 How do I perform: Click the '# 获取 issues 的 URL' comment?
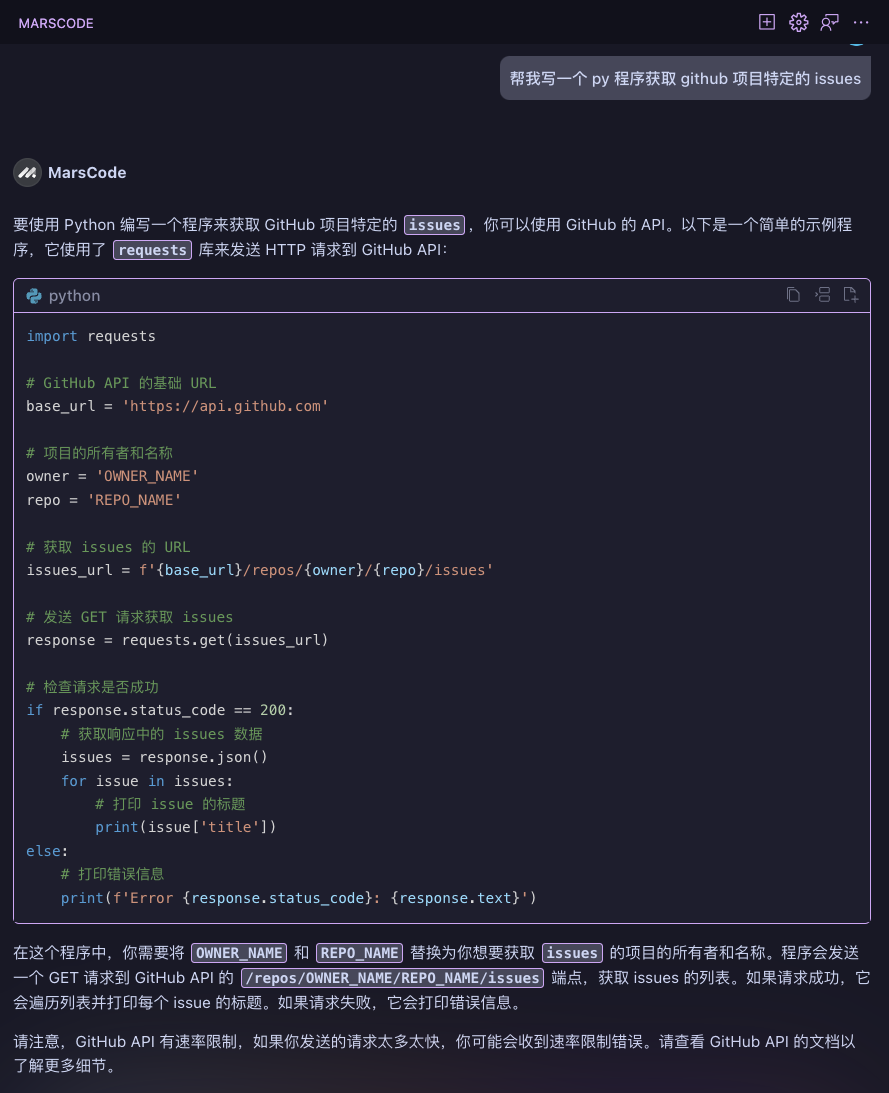click(108, 547)
